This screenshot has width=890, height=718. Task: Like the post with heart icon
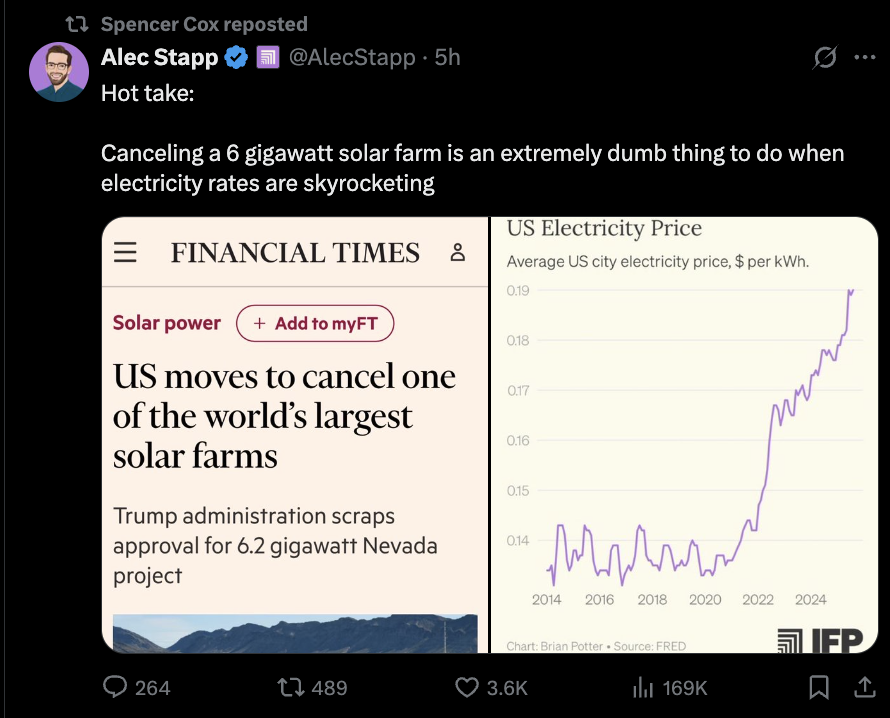tap(467, 688)
